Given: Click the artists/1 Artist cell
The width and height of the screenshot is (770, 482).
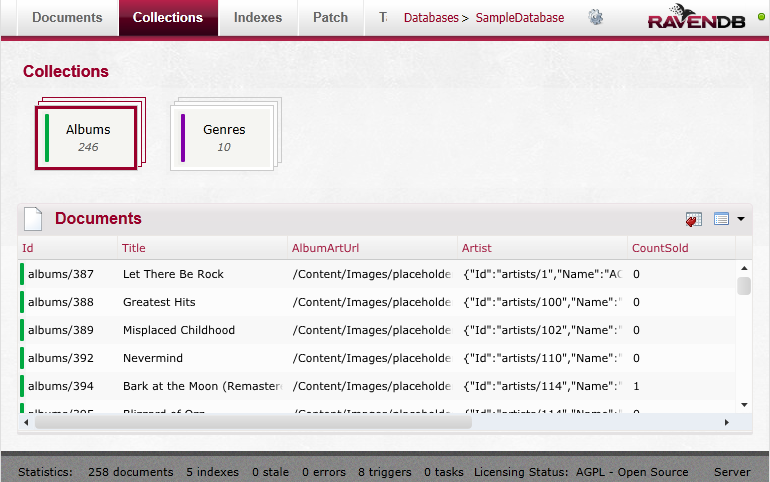Looking at the screenshot, I should point(543,274).
